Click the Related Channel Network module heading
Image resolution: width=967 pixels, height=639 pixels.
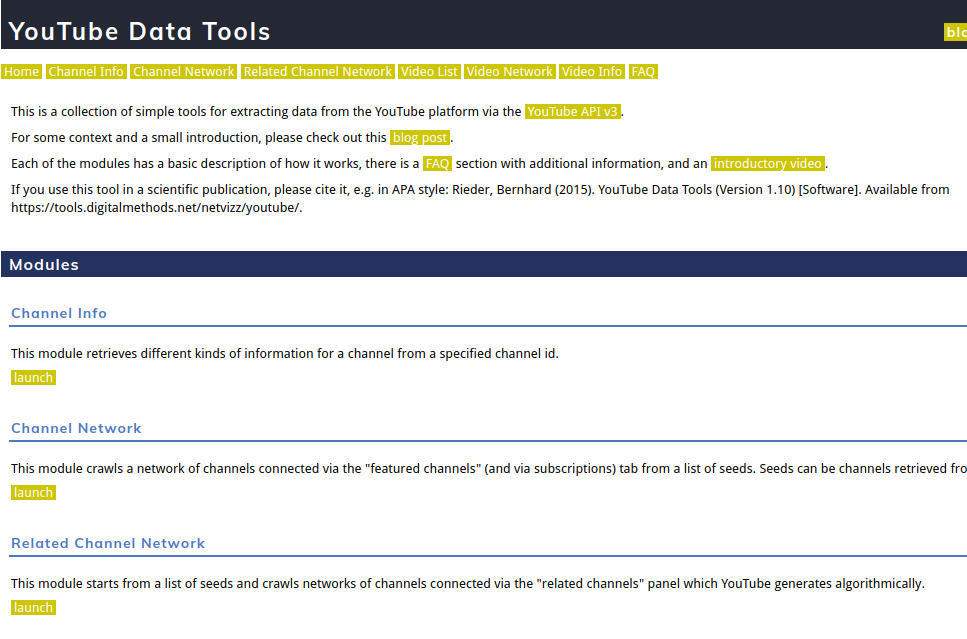coord(108,543)
